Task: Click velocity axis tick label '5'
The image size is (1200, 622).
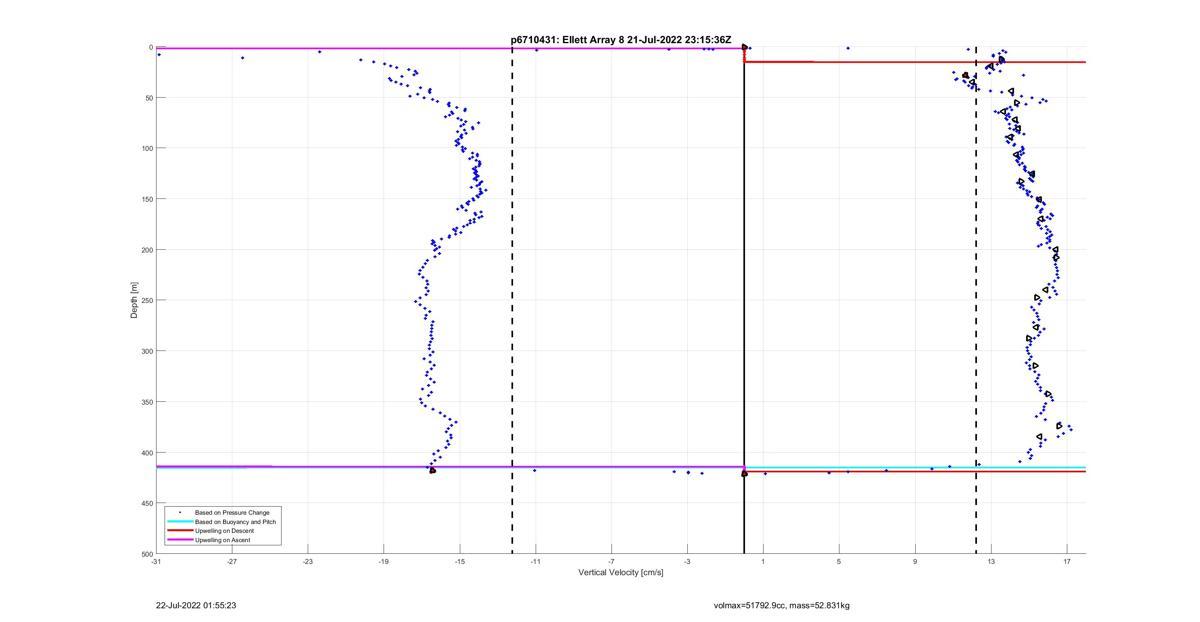Action: 839,562
